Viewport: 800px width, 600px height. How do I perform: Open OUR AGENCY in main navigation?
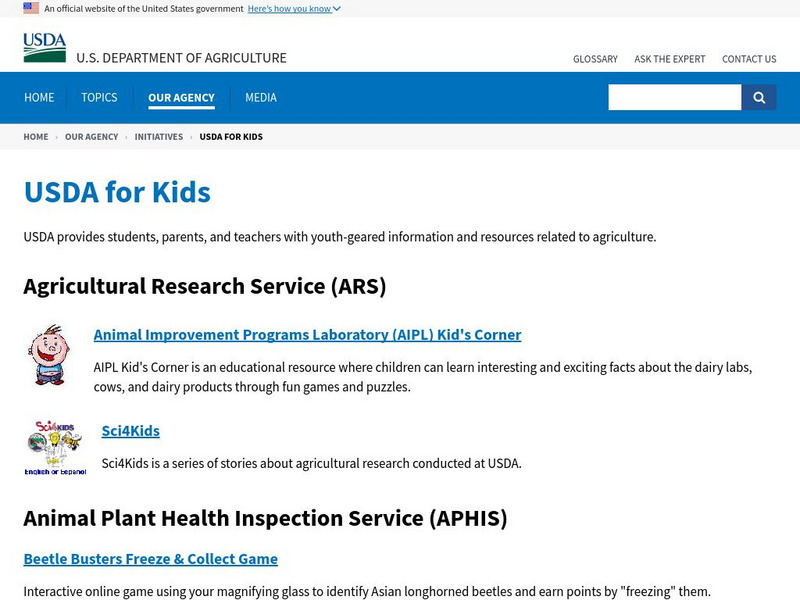point(181,98)
